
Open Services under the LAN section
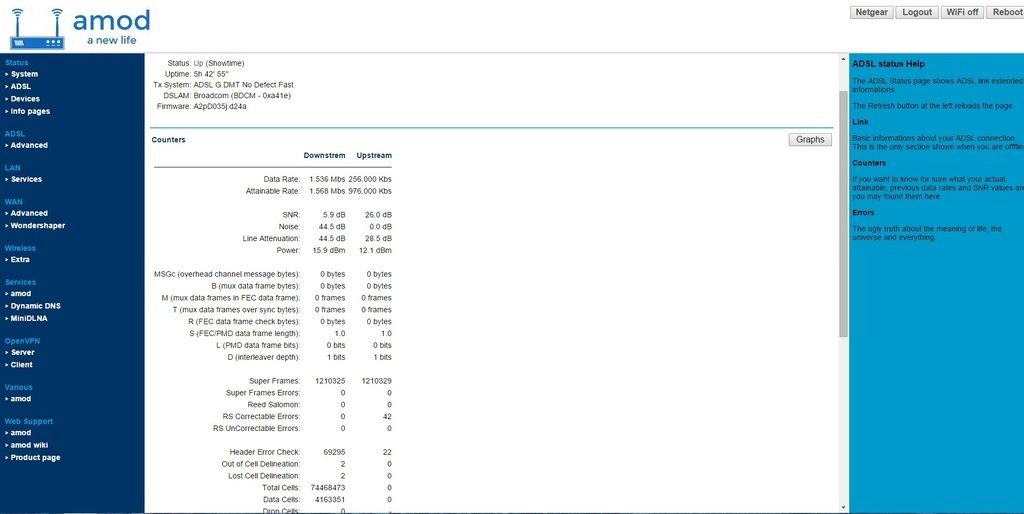click(x=26, y=179)
